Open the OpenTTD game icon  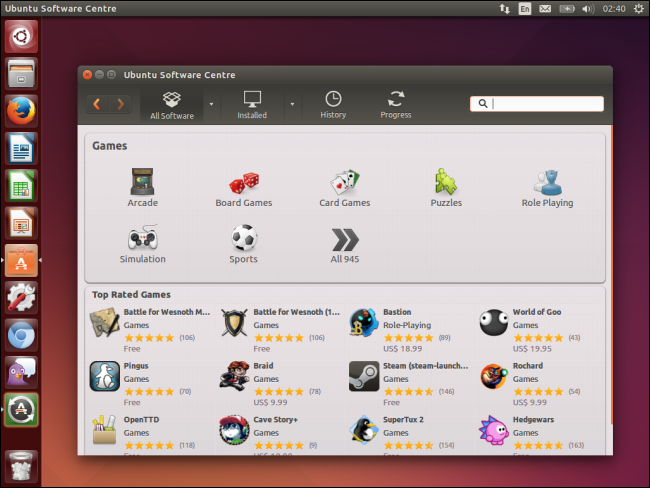pyautogui.click(x=104, y=430)
